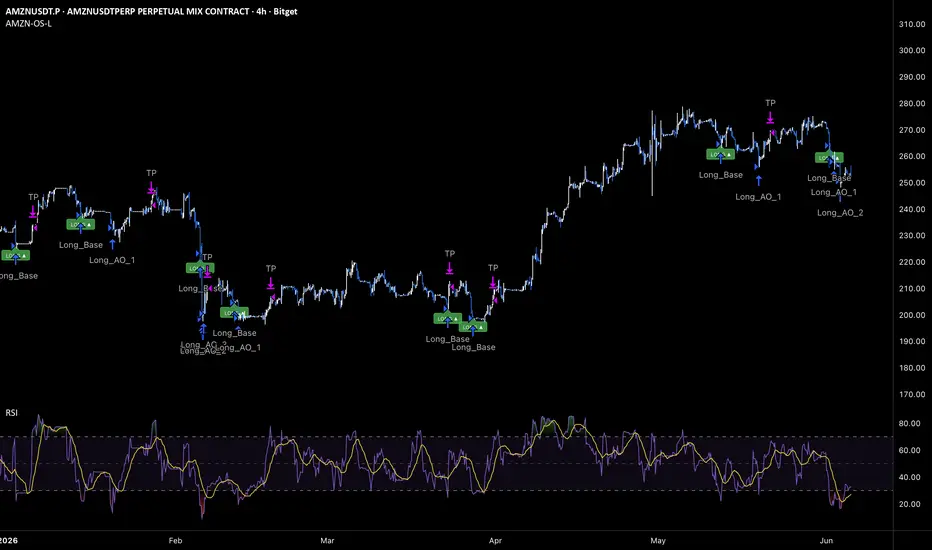Viewport: 932px width, 550px height.
Task: Click the 210.00 price axis label
Action: [x=912, y=289]
